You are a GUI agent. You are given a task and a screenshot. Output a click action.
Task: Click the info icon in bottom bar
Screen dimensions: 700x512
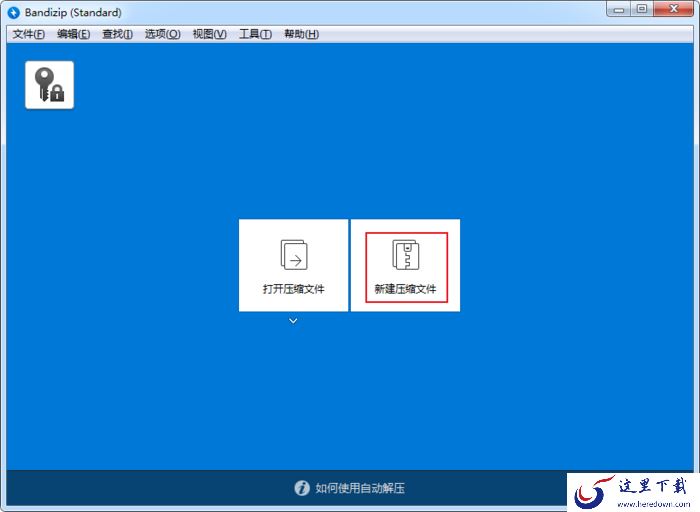(302, 488)
